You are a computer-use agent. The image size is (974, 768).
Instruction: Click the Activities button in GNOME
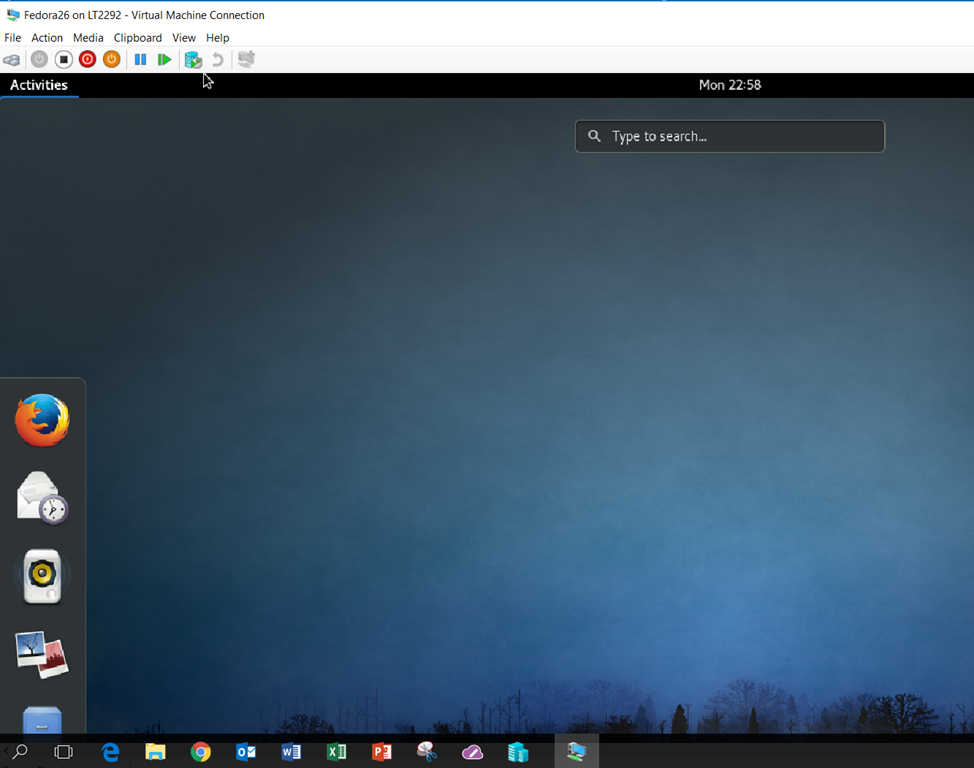coord(39,85)
